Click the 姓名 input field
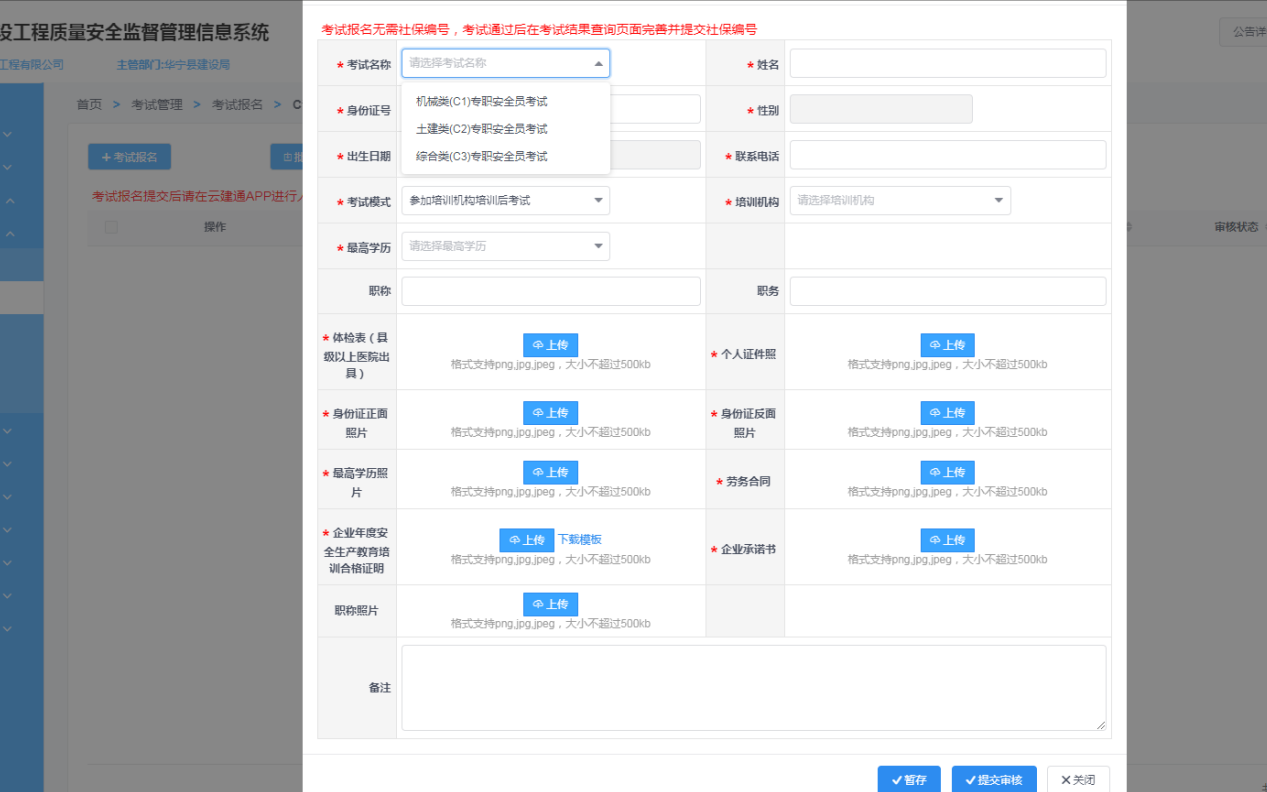The image size is (1267, 792). (947, 63)
